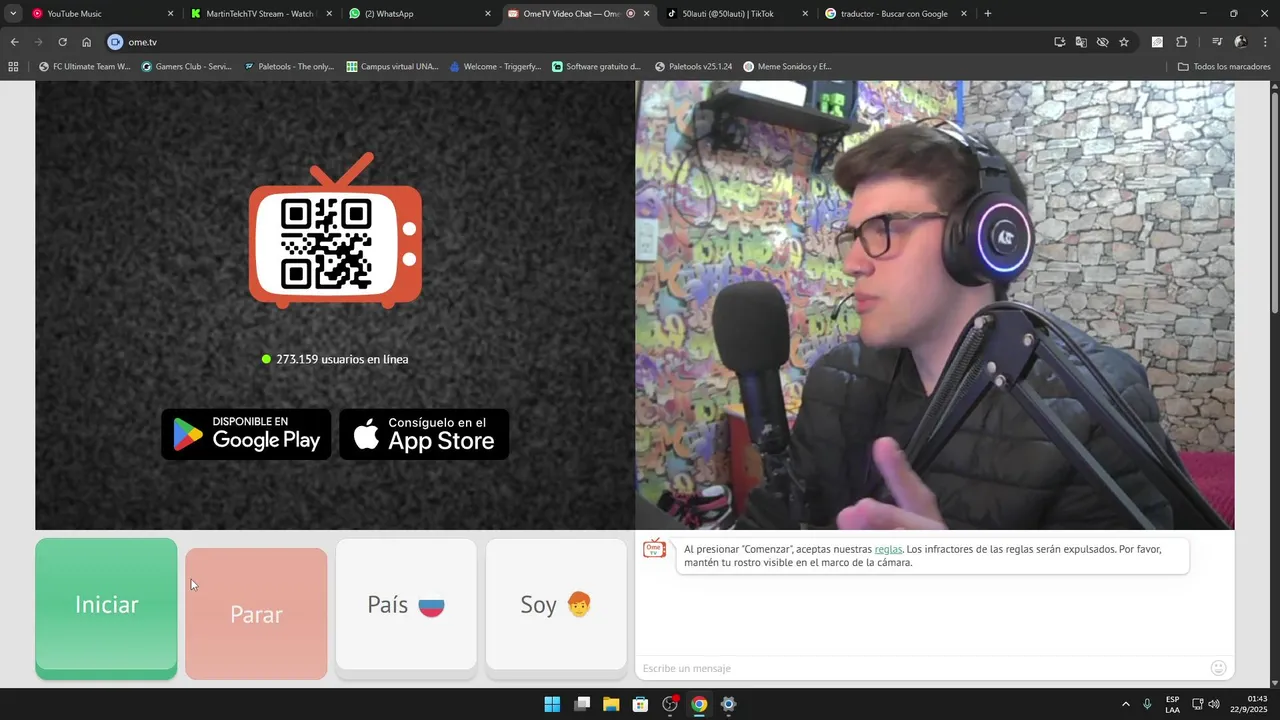
Task: Click the ome.tv address bar
Action: tap(580, 42)
